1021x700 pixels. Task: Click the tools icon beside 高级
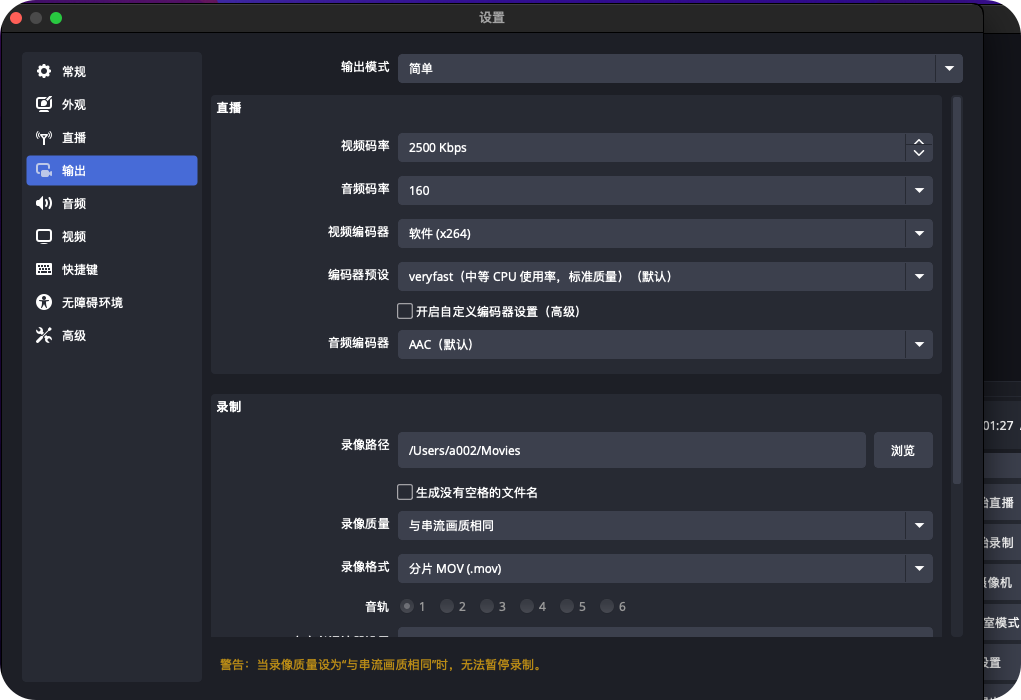click(x=44, y=335)
